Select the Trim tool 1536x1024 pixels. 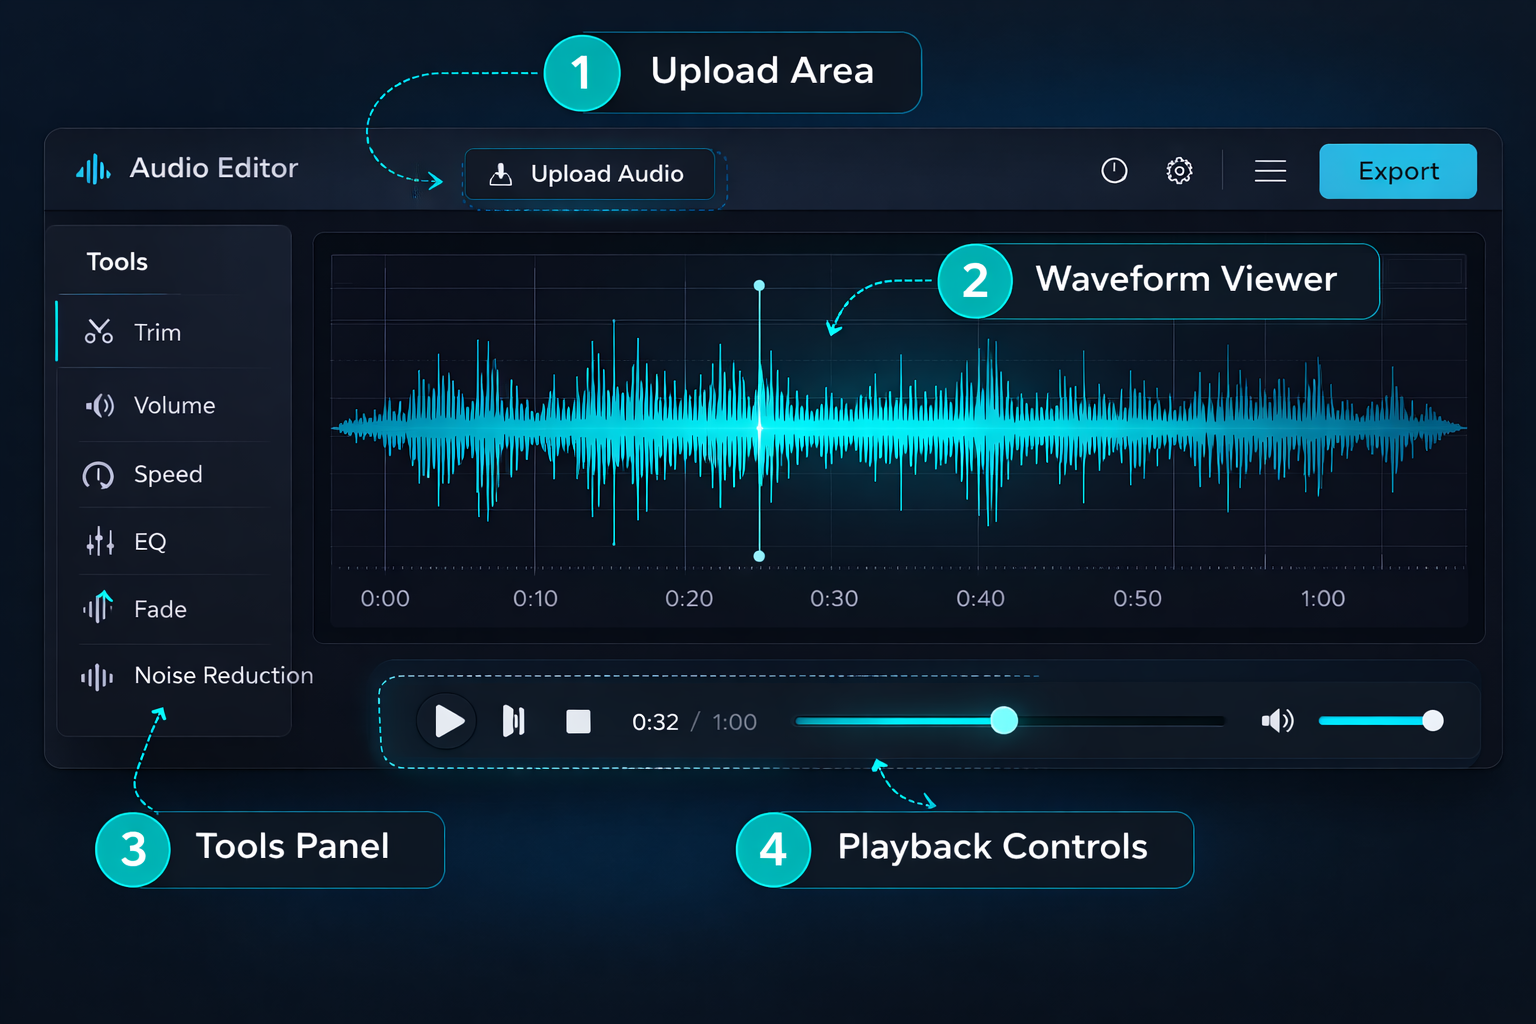(156, 331)
